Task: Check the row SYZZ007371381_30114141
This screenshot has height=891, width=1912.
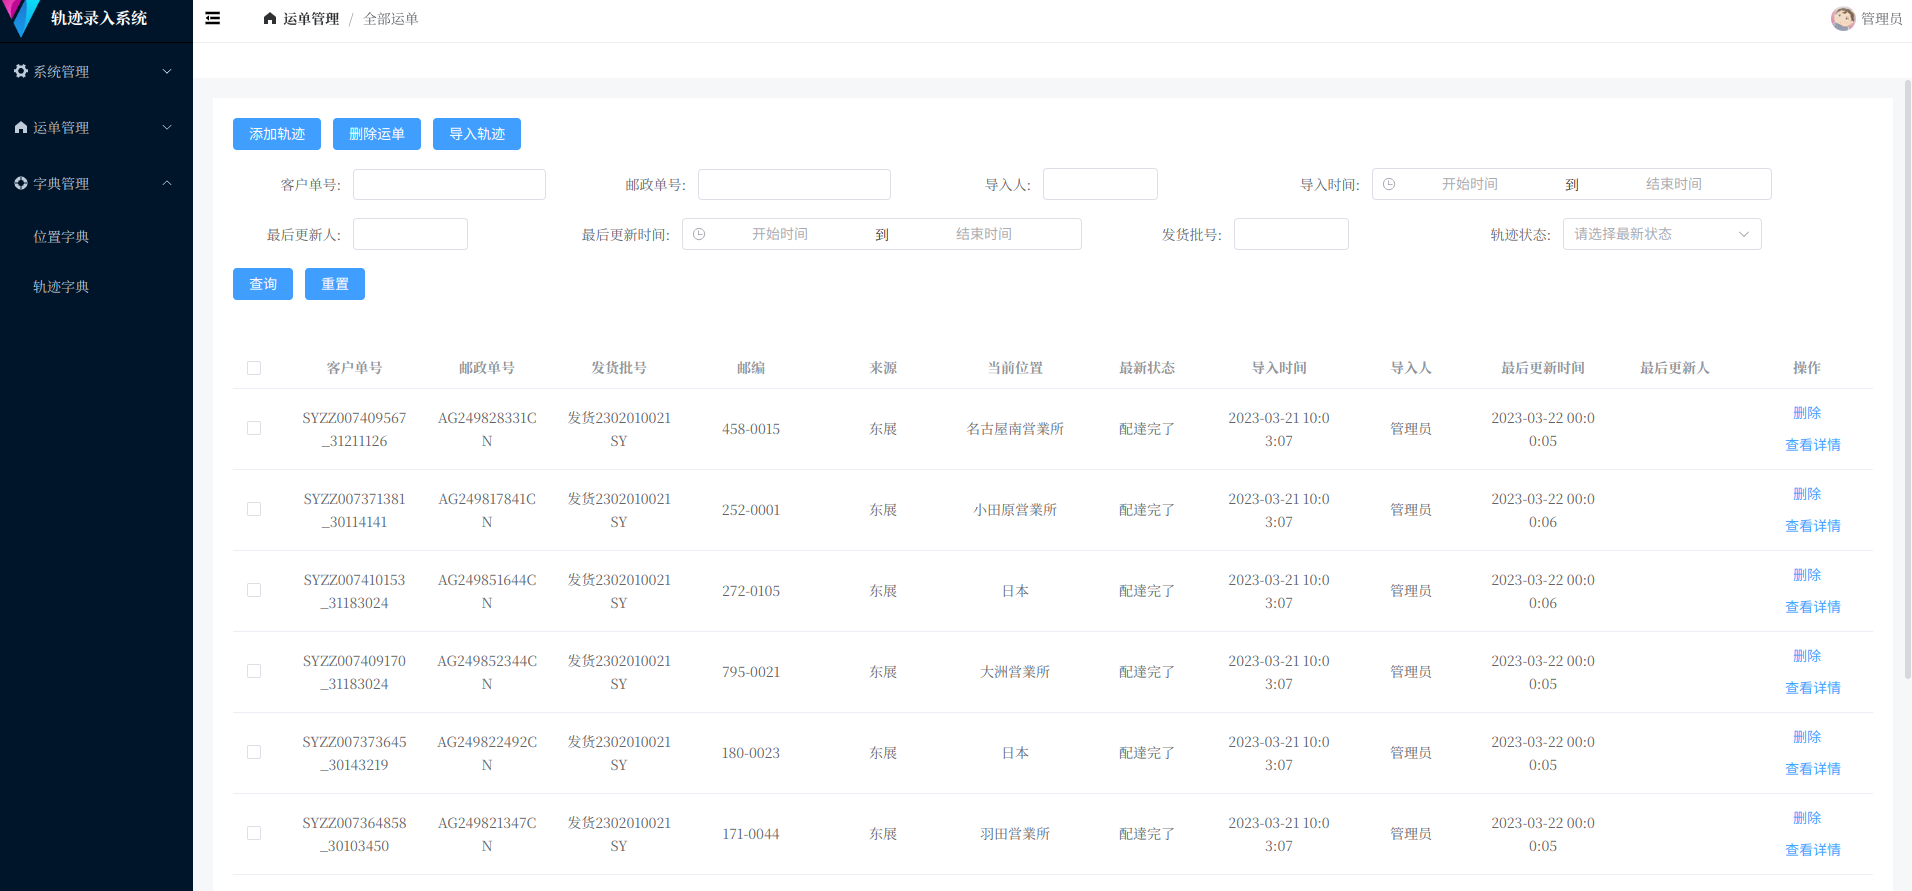Action: click(x=254, y=509)
